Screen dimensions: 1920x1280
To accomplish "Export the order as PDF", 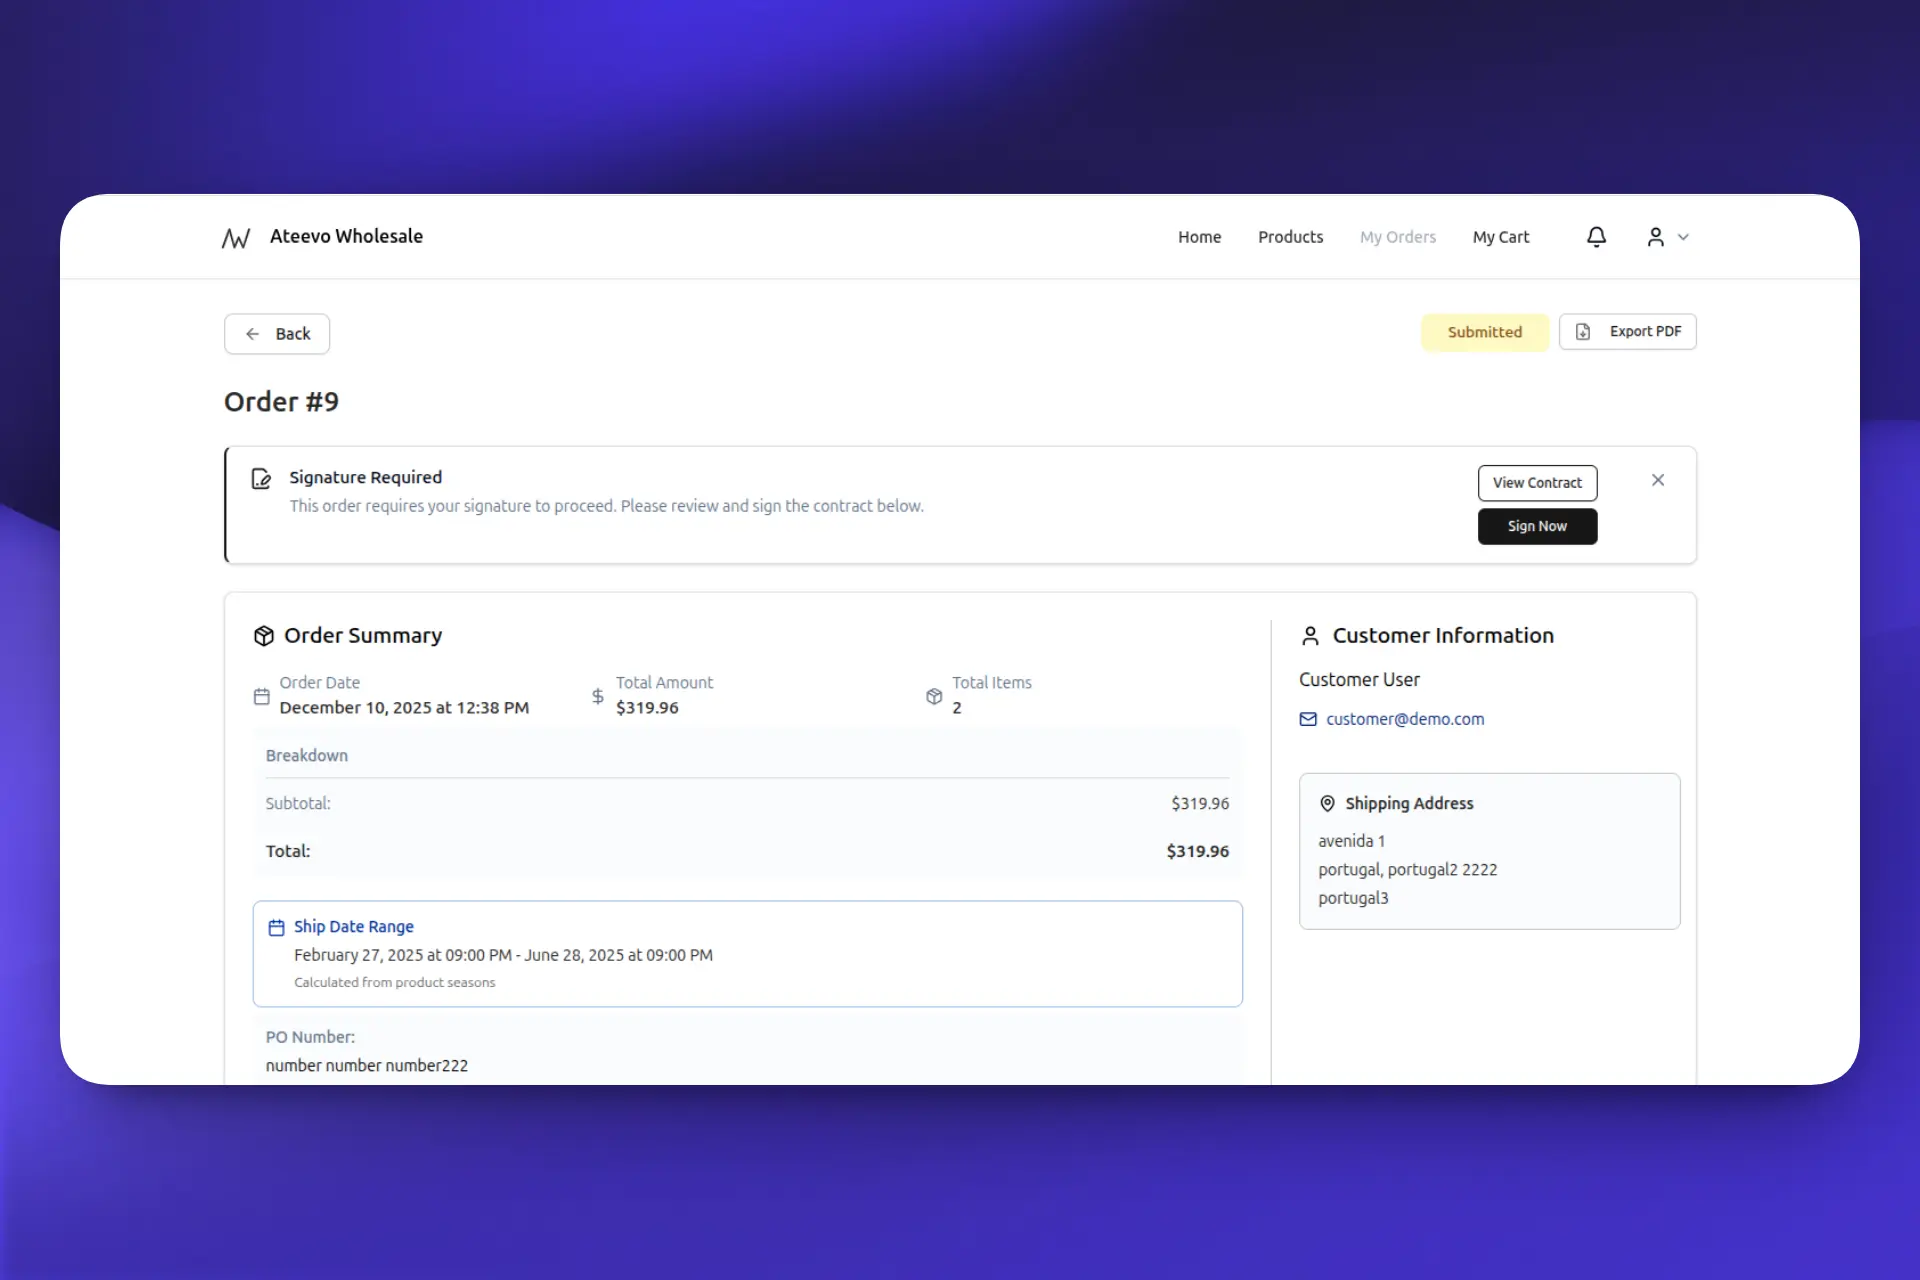I will [1627, 332].
